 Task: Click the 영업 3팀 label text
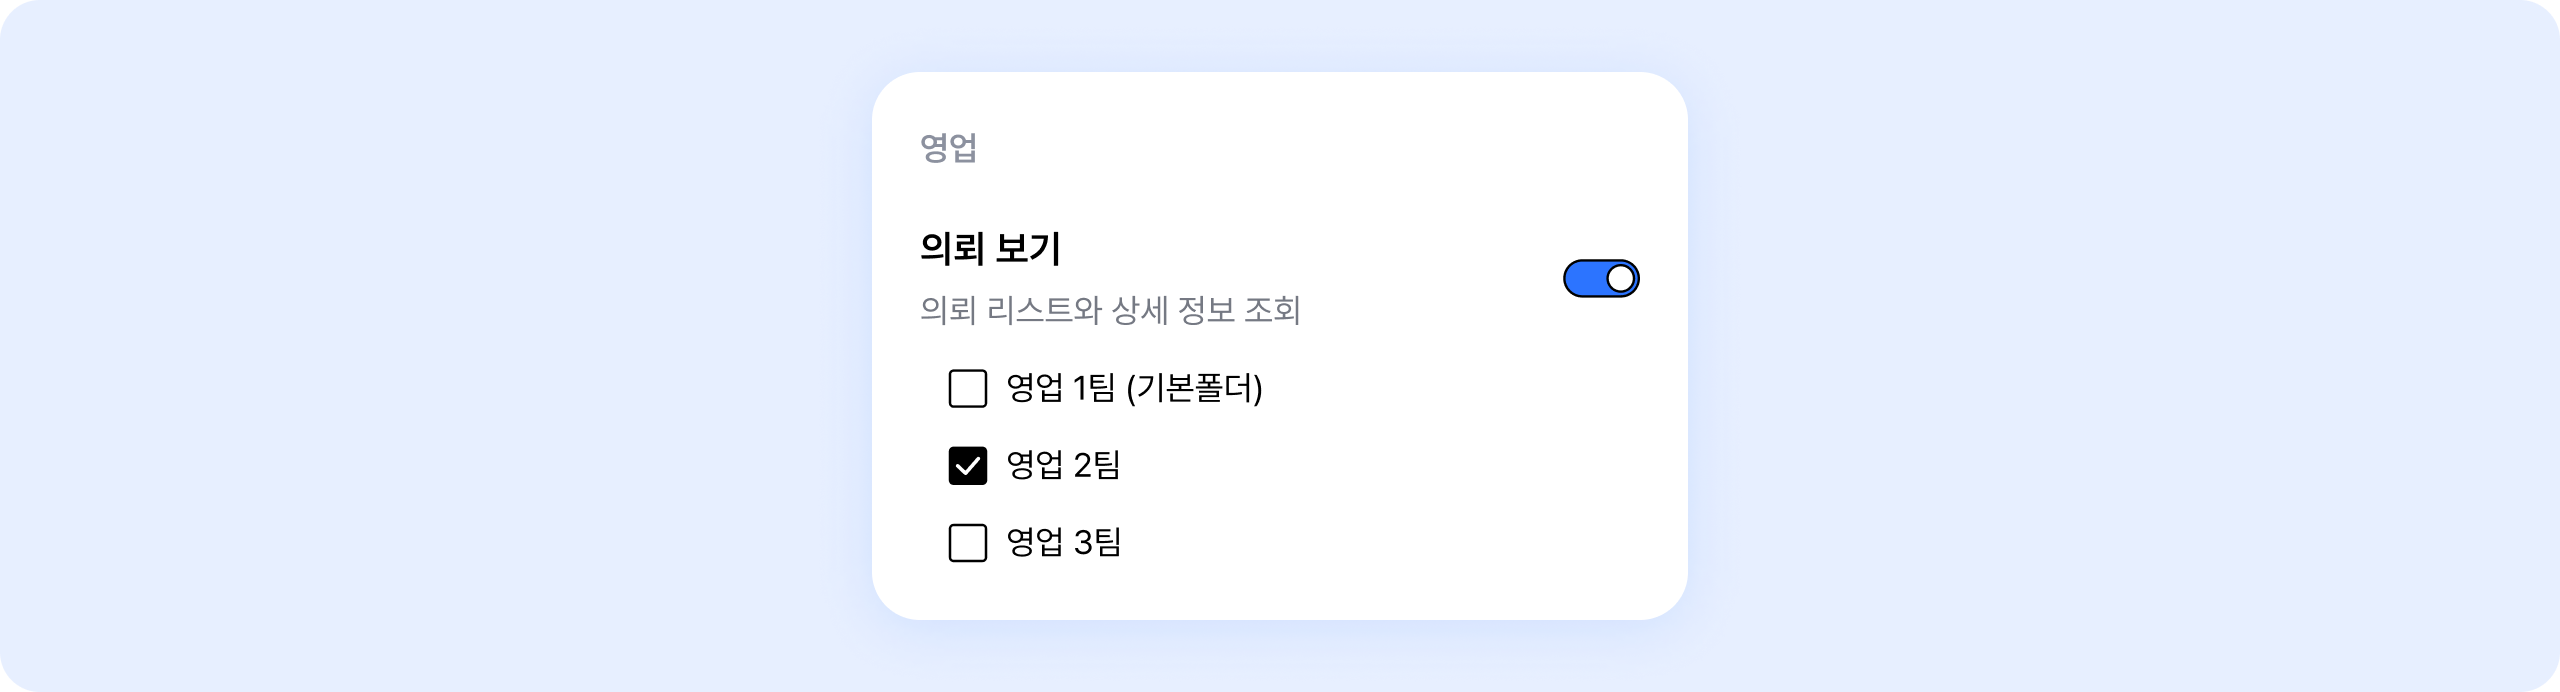pyautogui.click(x=1063, y=543)
